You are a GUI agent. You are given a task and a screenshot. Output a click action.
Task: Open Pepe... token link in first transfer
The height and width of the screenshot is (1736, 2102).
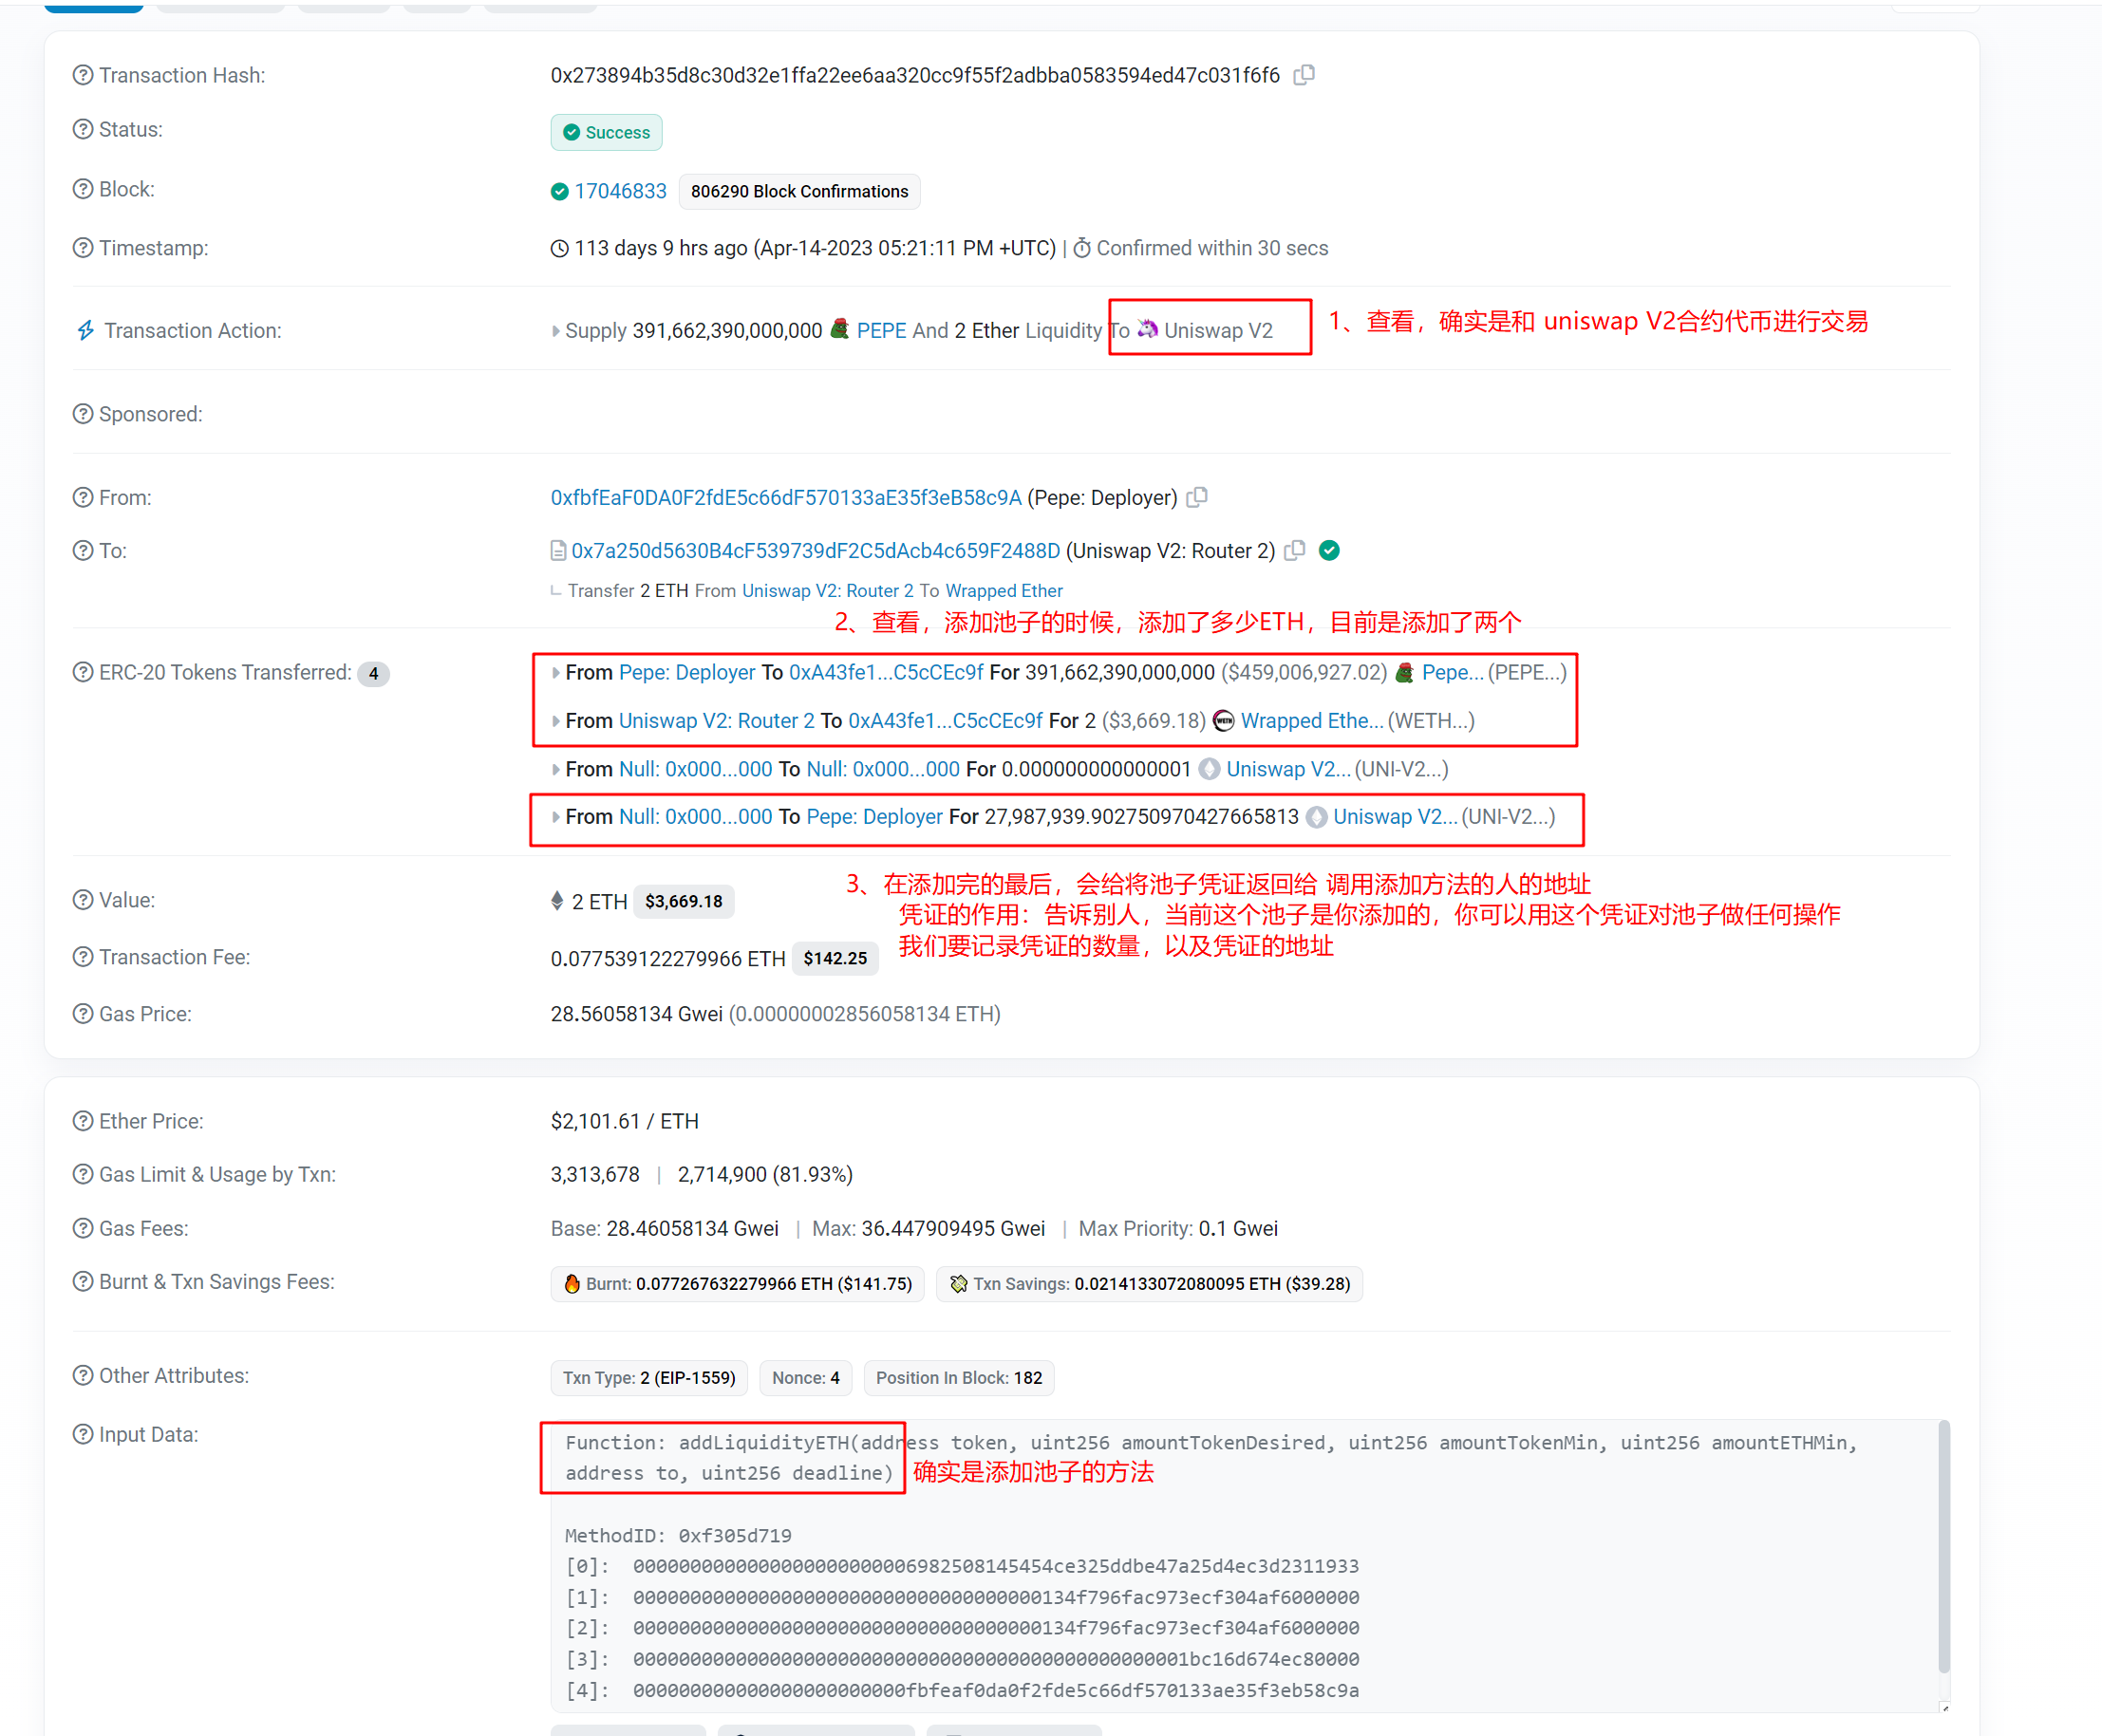tap(1452, 672)
